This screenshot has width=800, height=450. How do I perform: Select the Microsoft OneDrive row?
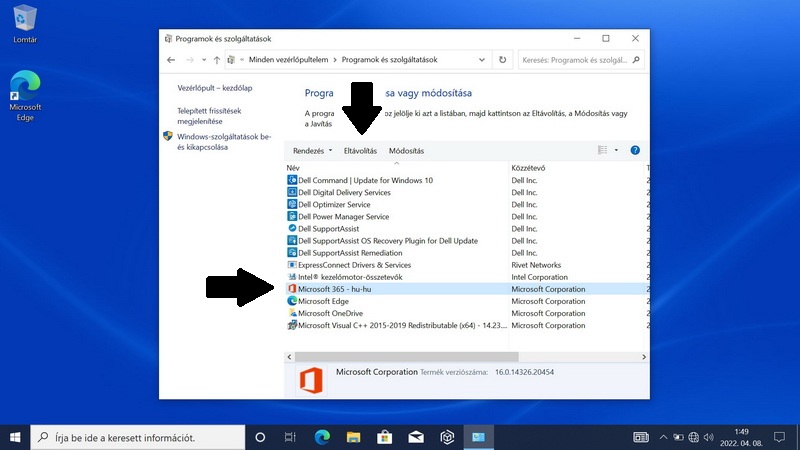coord(467,313)
